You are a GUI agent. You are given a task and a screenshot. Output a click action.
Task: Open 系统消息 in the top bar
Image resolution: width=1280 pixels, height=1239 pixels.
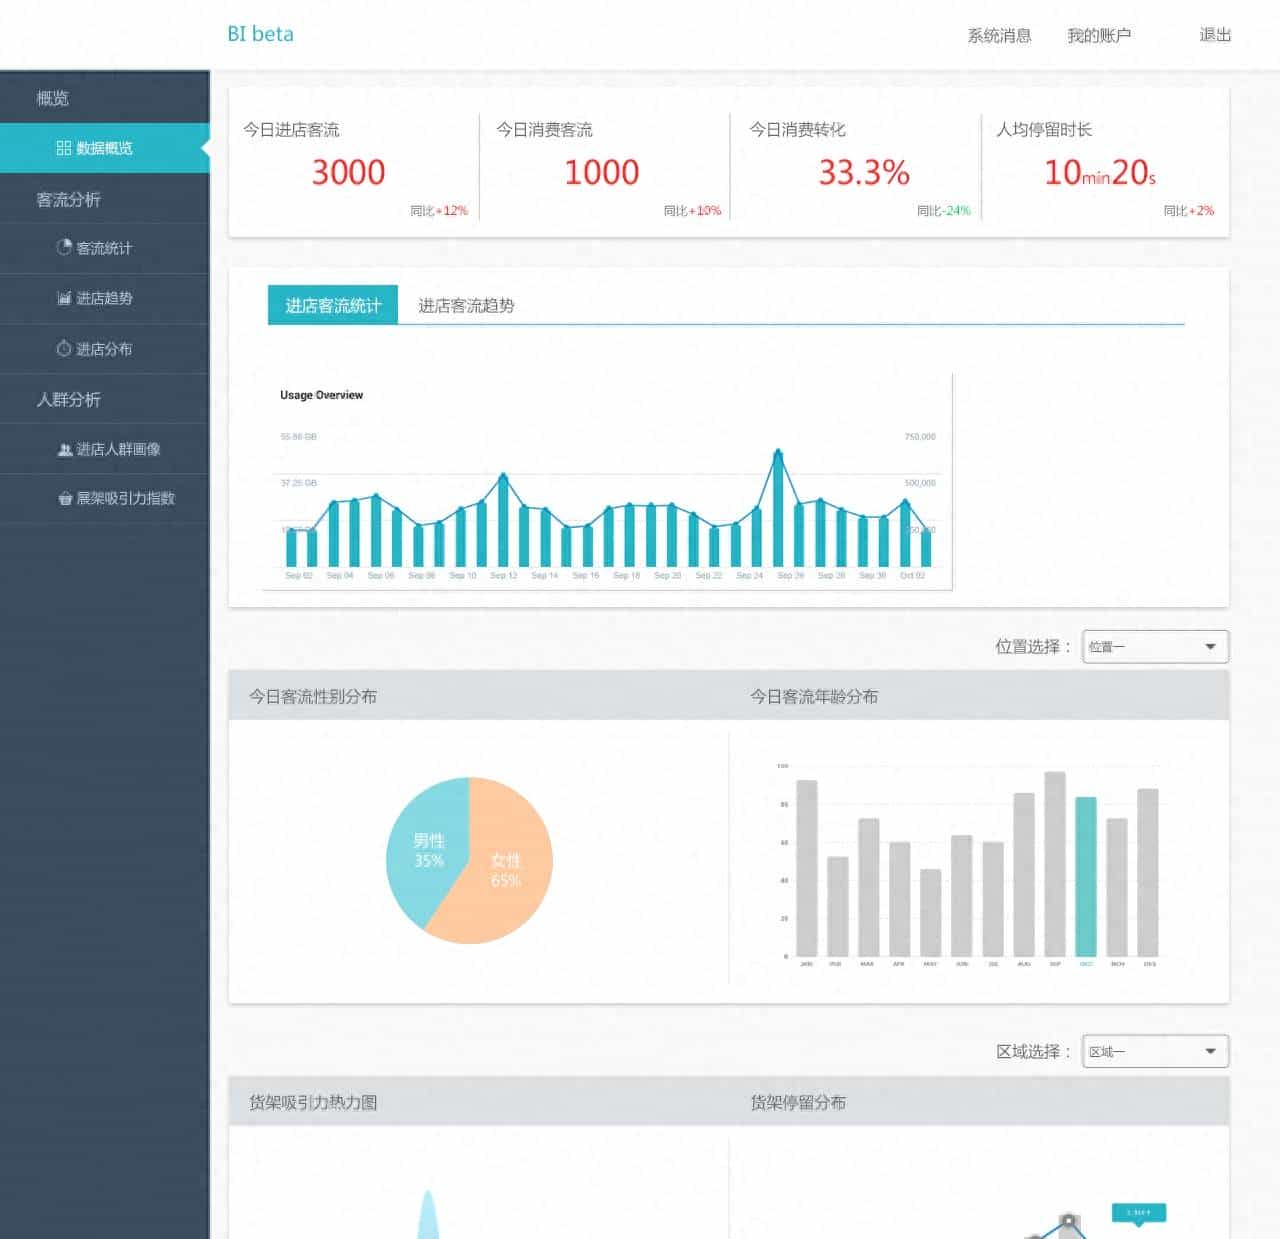pyautogui.click(x=999, y=35)
